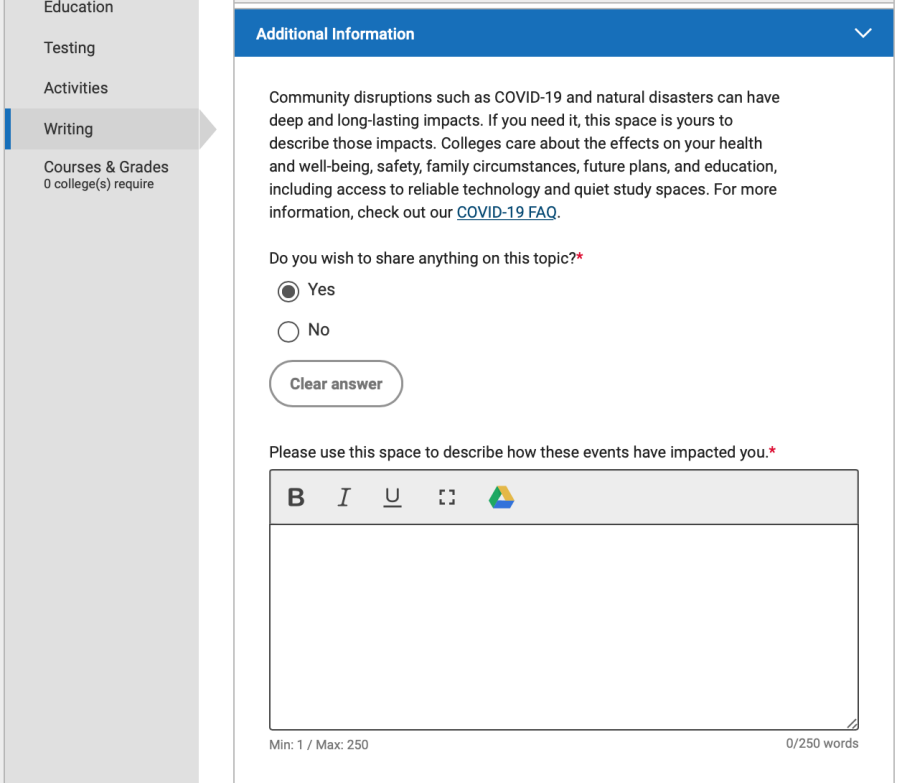Image resolution: width=897 pixels, height=784 pixels.
Task: Open the COVID-19 FAQ link
Action: tap(506, 212)
